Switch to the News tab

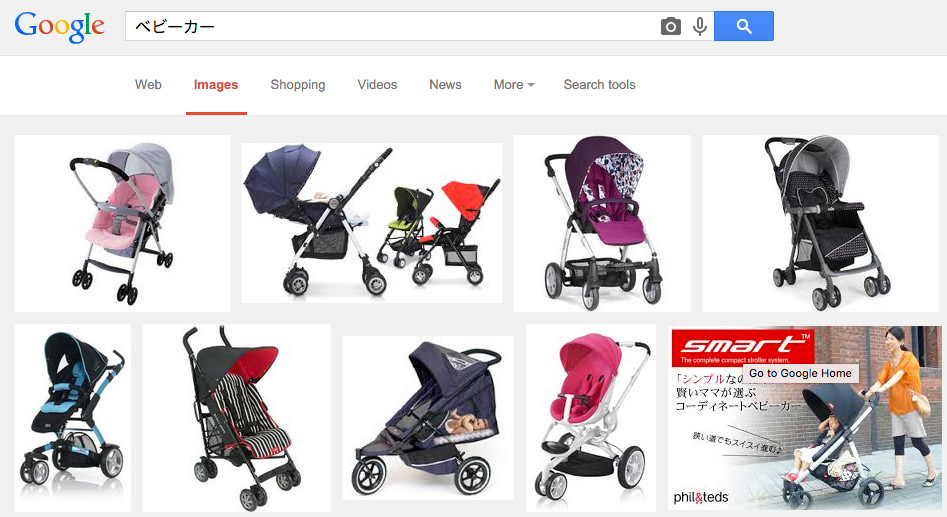(x=445, y=85)
